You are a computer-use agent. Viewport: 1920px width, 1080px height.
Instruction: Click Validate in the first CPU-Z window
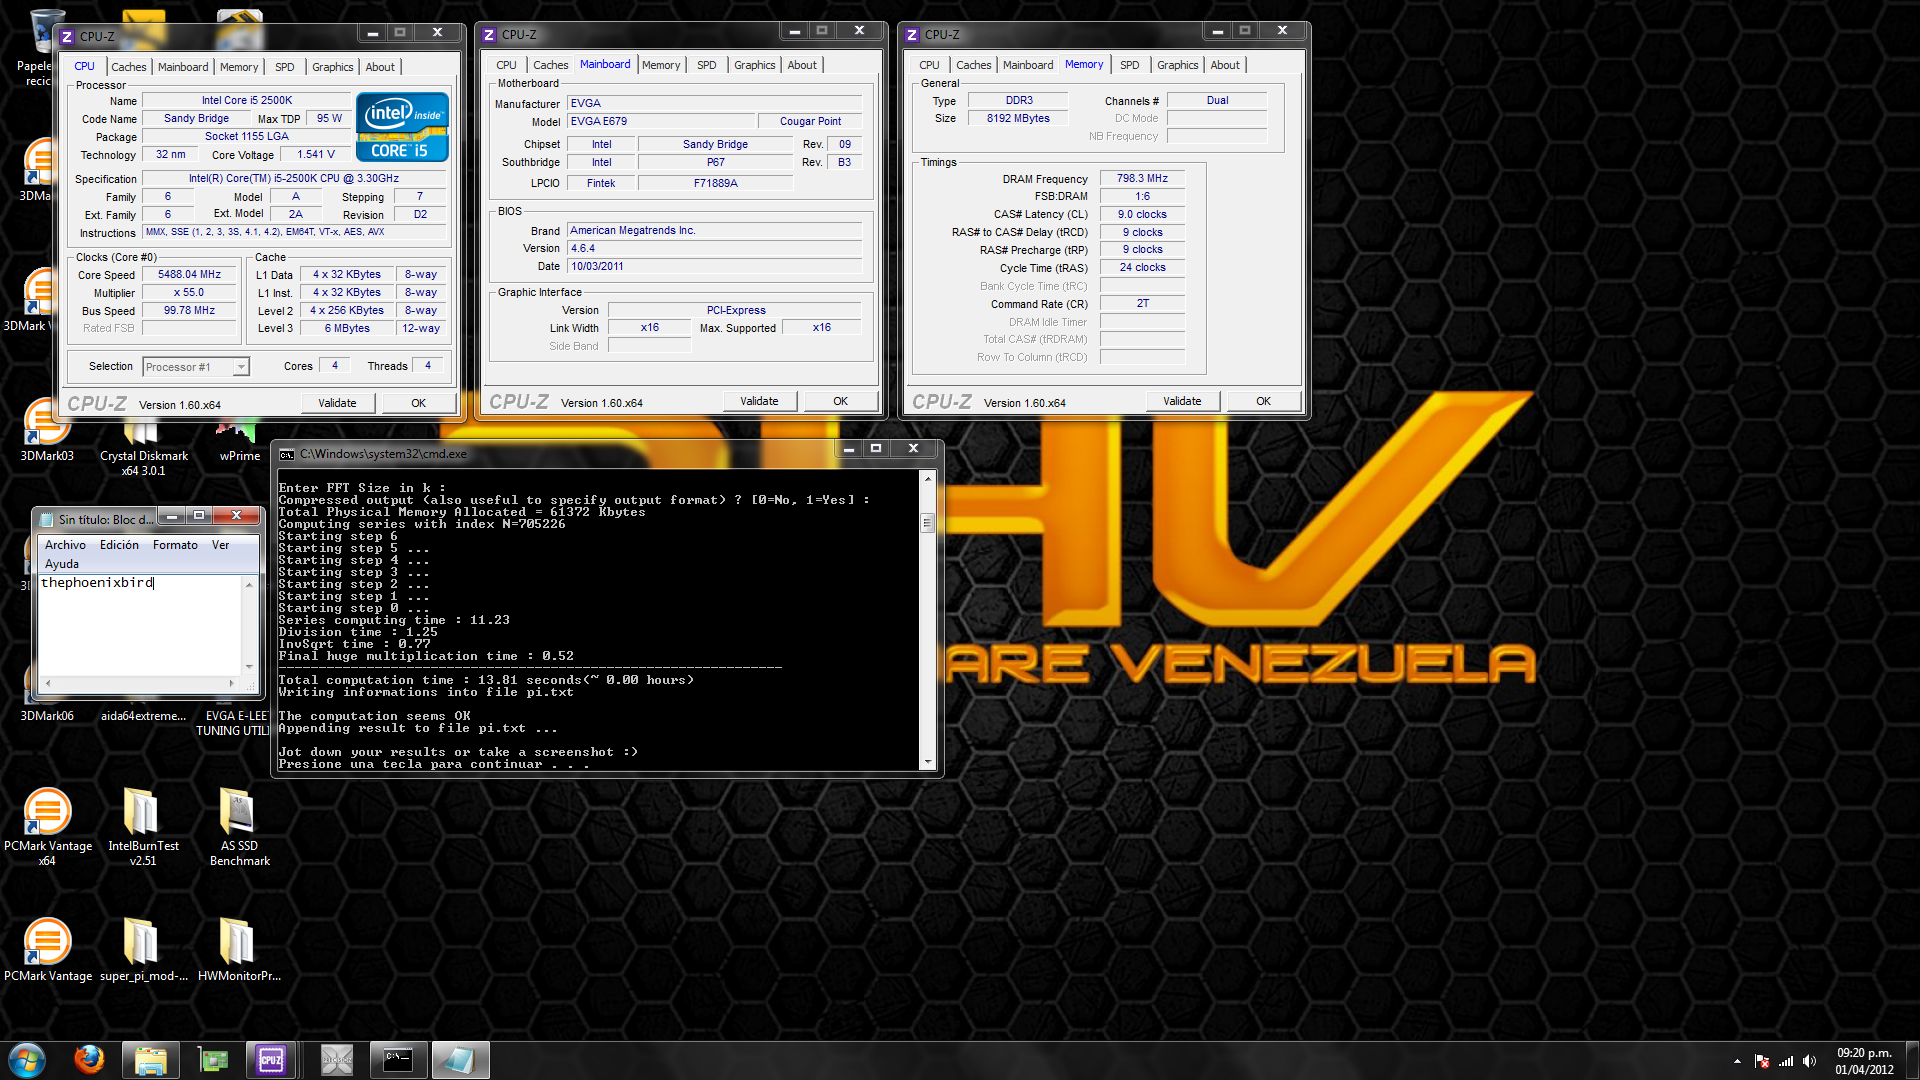(x=337, y=403)
